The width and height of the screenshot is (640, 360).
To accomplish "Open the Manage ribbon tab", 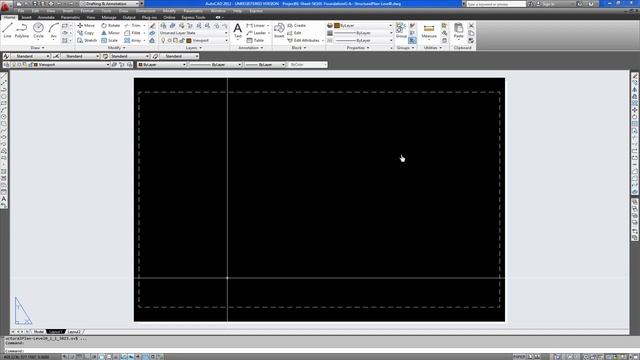I will 109,18.
